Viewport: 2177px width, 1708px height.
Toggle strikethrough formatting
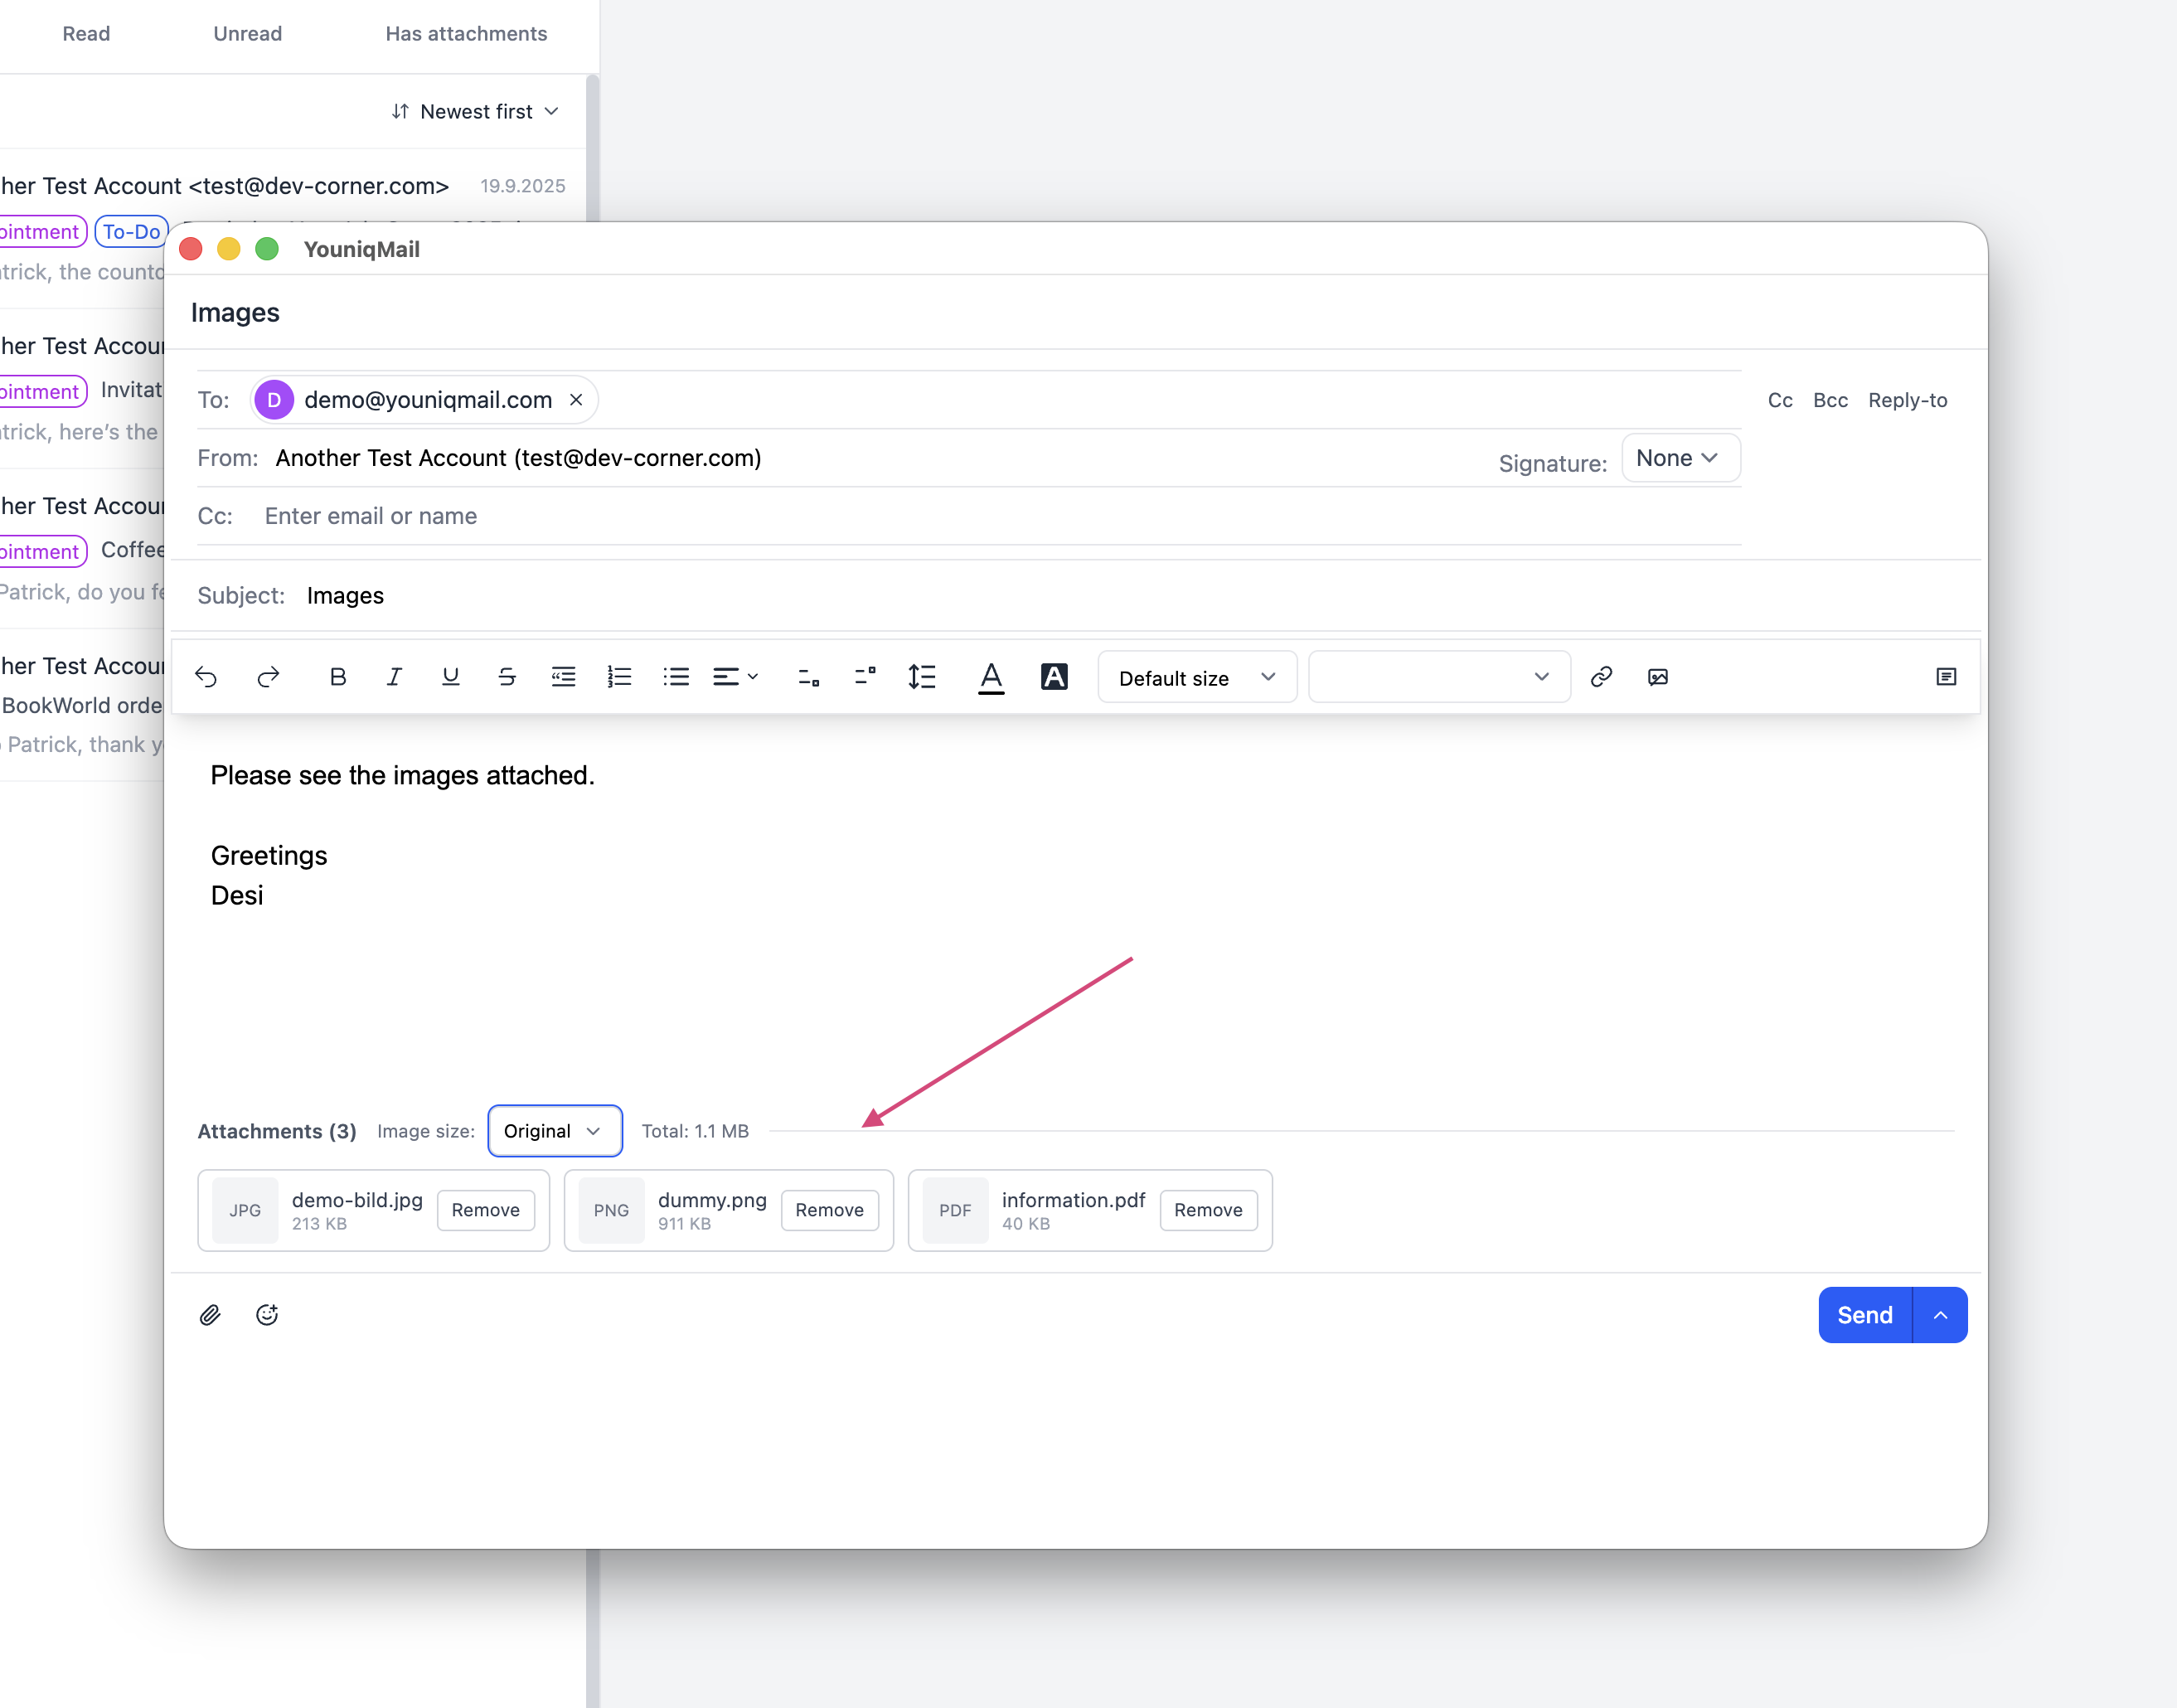coord(507,677)
